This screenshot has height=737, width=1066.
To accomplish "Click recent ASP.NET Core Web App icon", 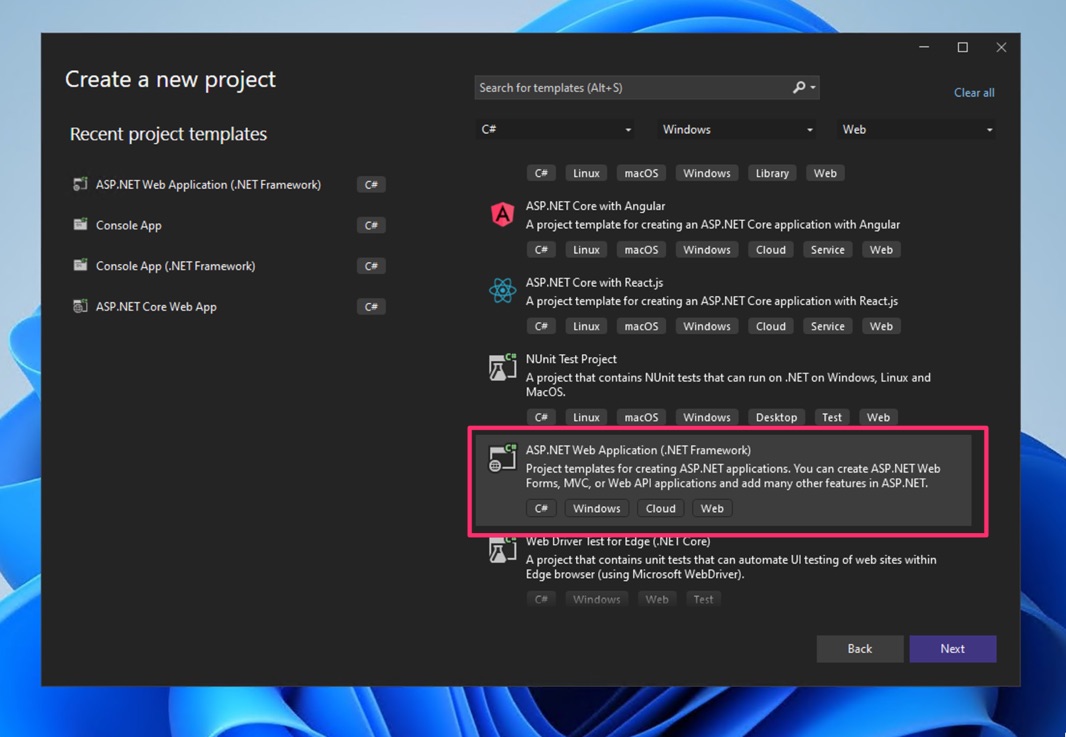I will [x=80, y=307].
